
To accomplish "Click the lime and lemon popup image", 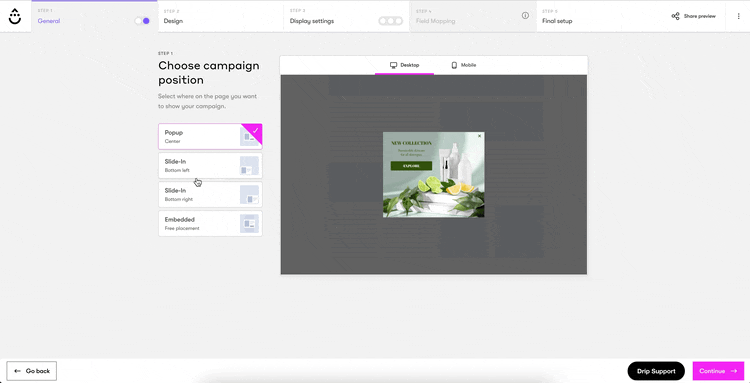I will pyautogui.click(x=433, y=175).
